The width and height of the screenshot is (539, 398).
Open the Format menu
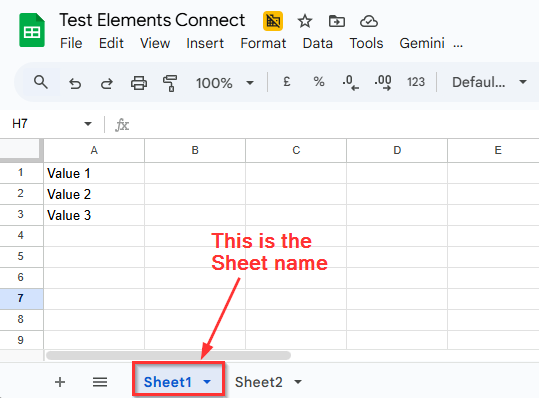pos(263,43)
